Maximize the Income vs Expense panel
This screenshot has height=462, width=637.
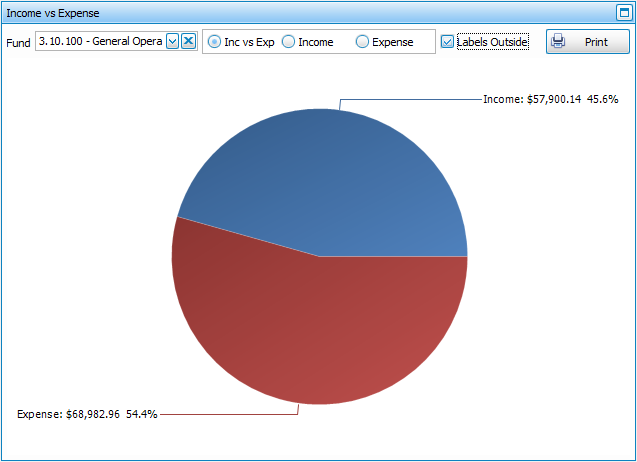[624, 13]
